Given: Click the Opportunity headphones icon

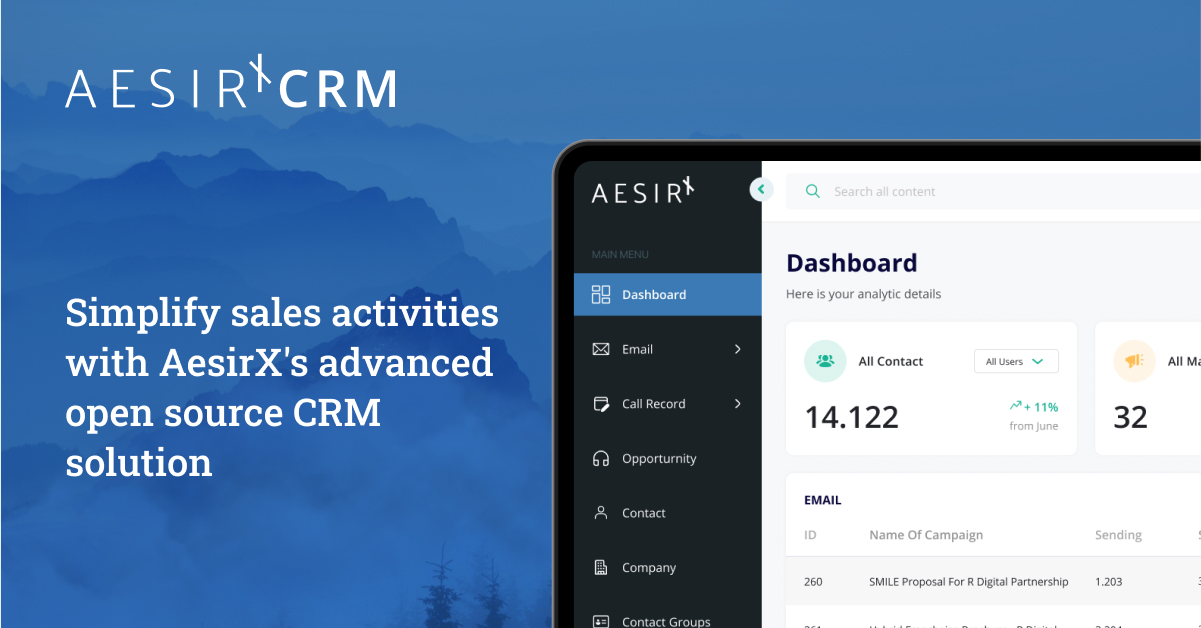Looking at the screenshot, I should [601, 458].
